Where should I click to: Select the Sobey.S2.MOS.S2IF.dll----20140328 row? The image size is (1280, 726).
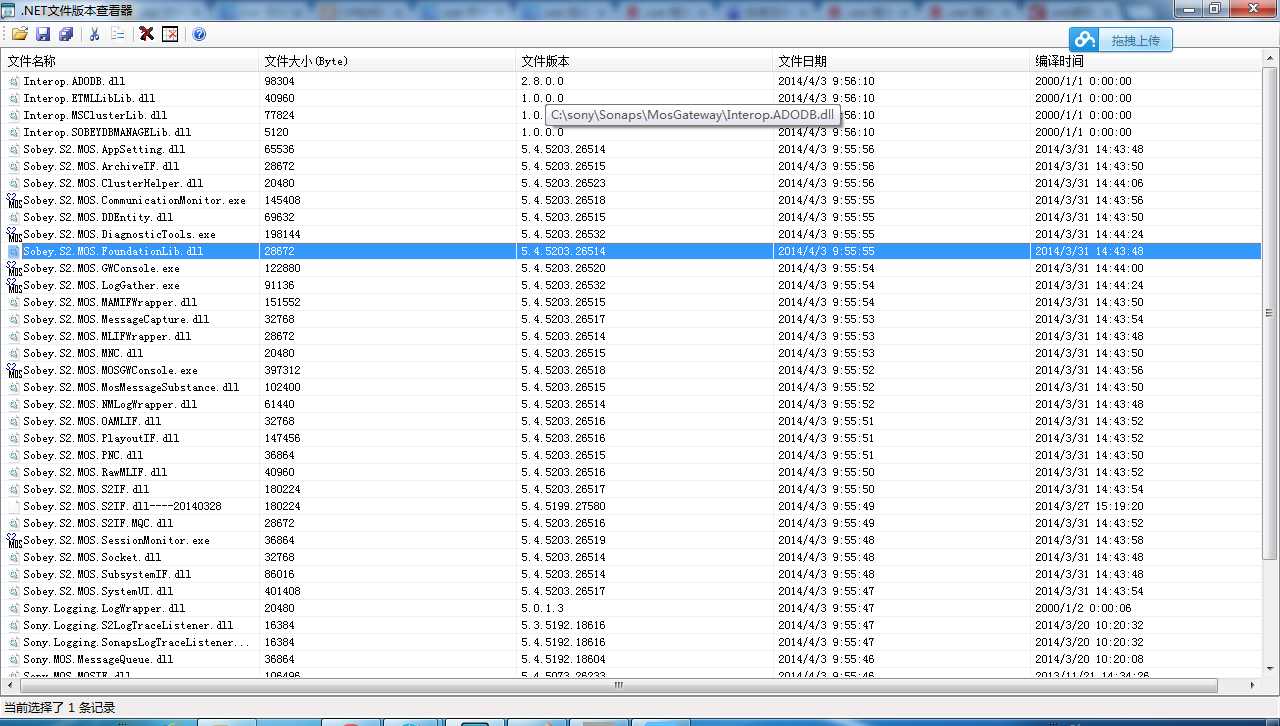[631, 506]
